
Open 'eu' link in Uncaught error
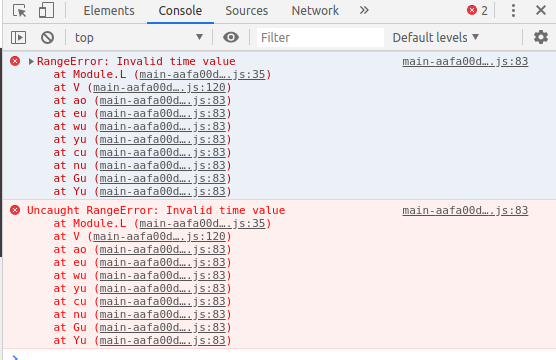click(x=162, y=262)
